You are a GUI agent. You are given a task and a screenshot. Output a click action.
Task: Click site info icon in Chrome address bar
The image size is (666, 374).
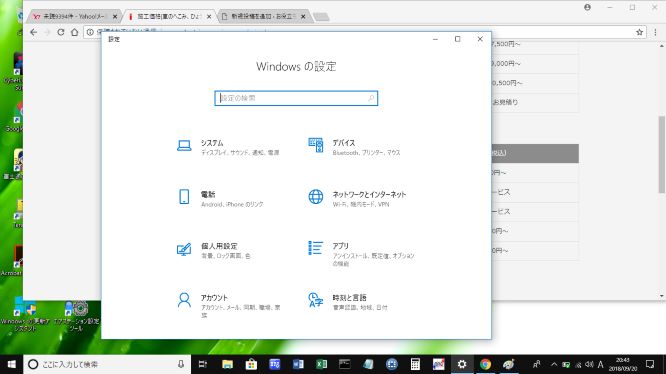(x=90, y=32)
